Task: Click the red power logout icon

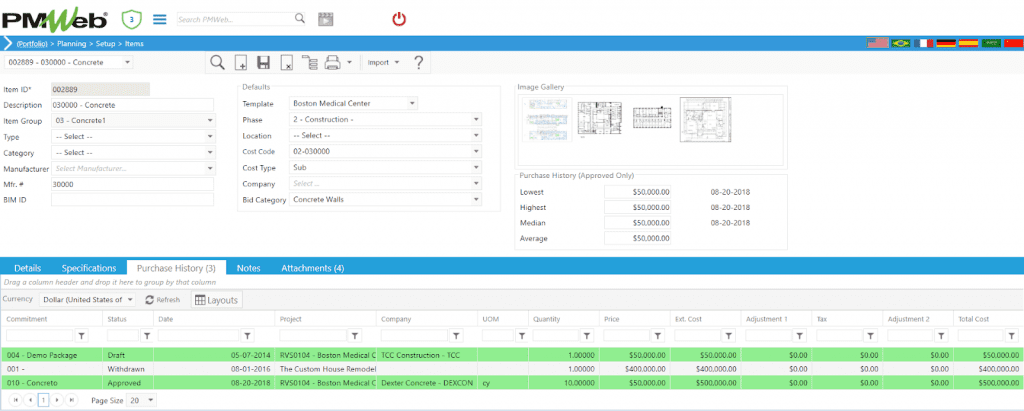Action: pyautogui.click(x=399, y=18)
